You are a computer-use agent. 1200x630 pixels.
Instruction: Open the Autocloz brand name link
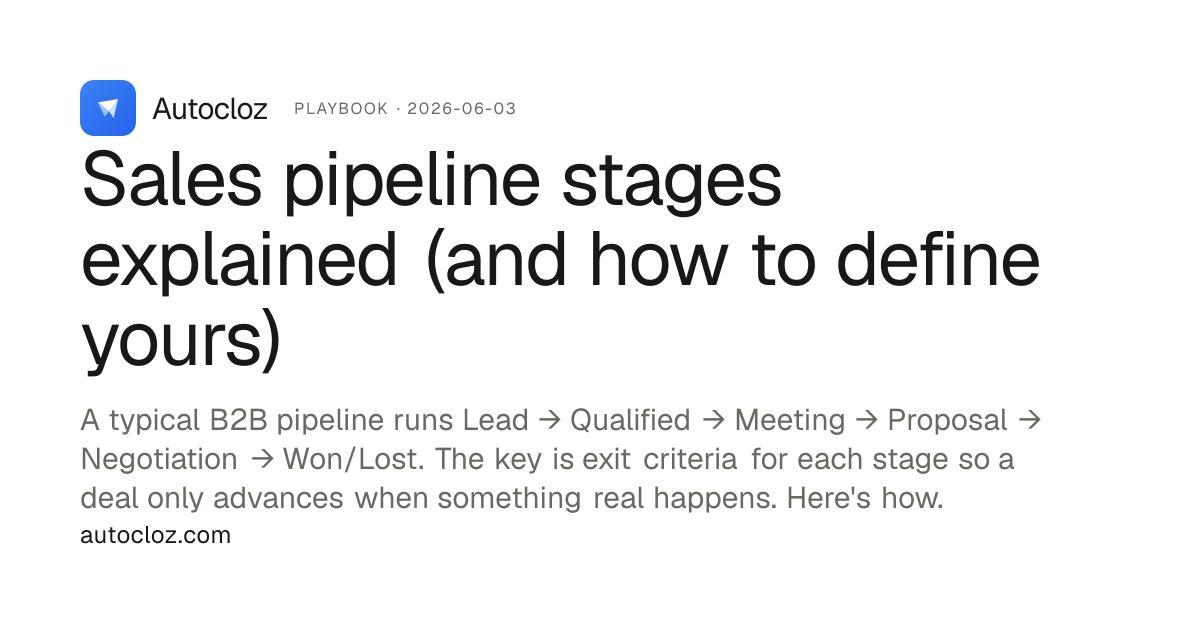(210, 109)
